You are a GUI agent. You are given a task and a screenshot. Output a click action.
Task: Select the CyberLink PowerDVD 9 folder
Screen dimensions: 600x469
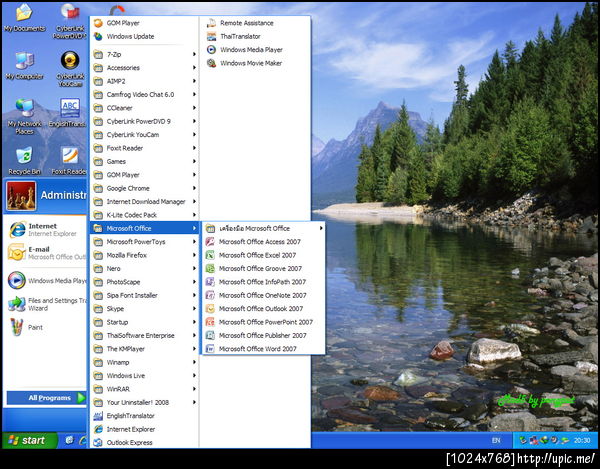(145, 121)
